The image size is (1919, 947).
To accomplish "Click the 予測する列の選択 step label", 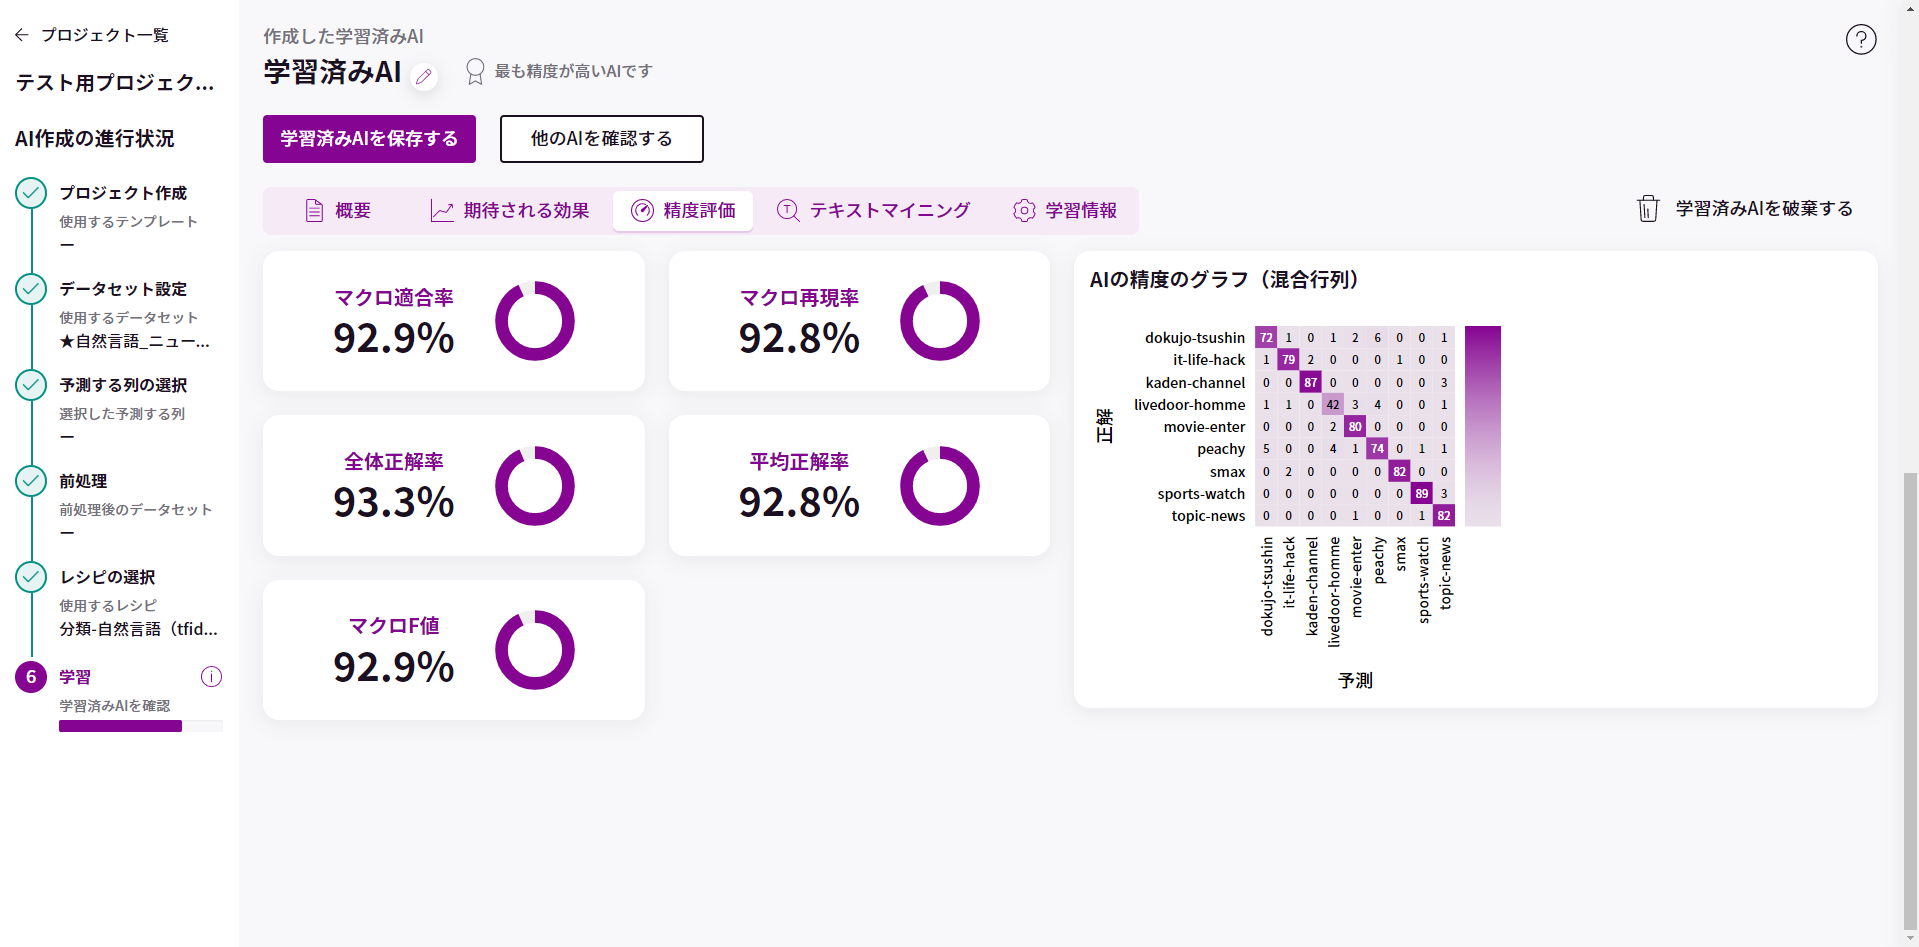I will click(x=123, y=385).
